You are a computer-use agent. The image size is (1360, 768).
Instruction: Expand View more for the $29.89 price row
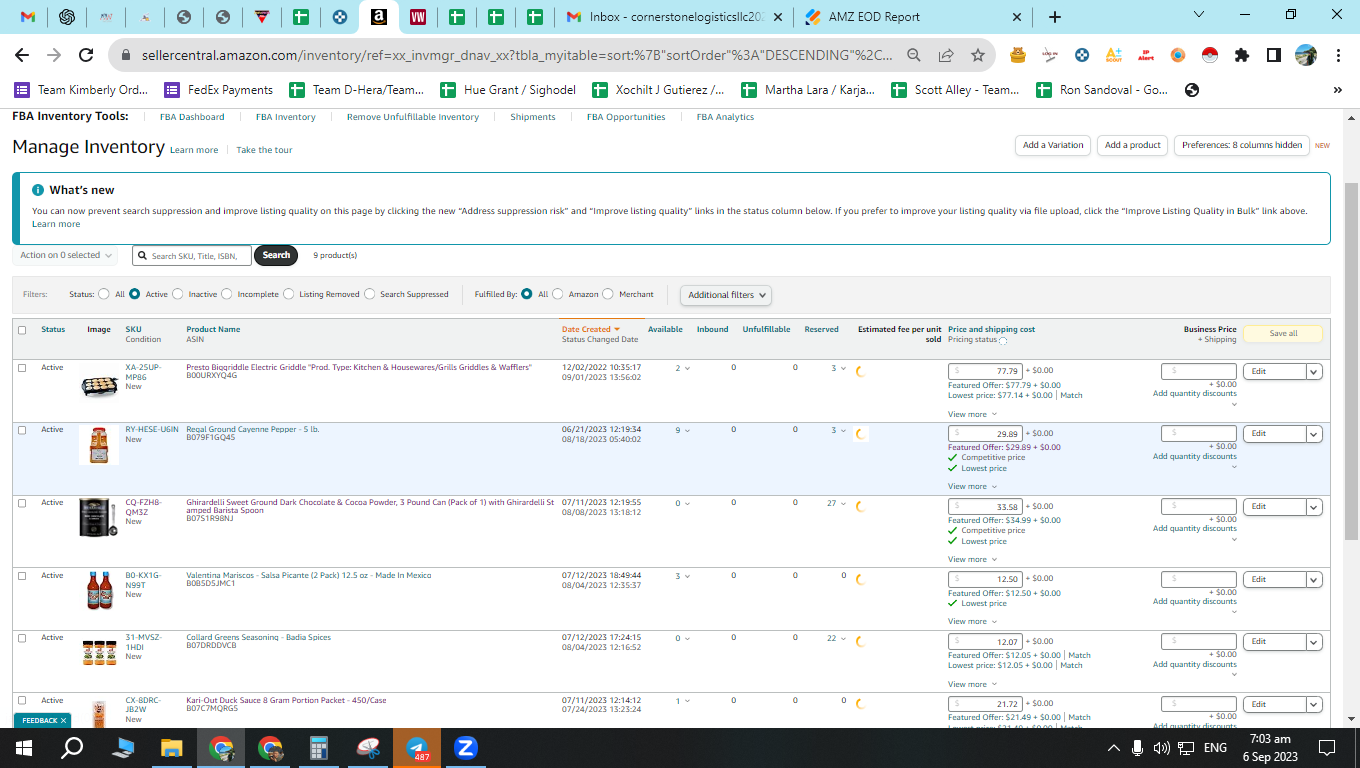(971, 486)
